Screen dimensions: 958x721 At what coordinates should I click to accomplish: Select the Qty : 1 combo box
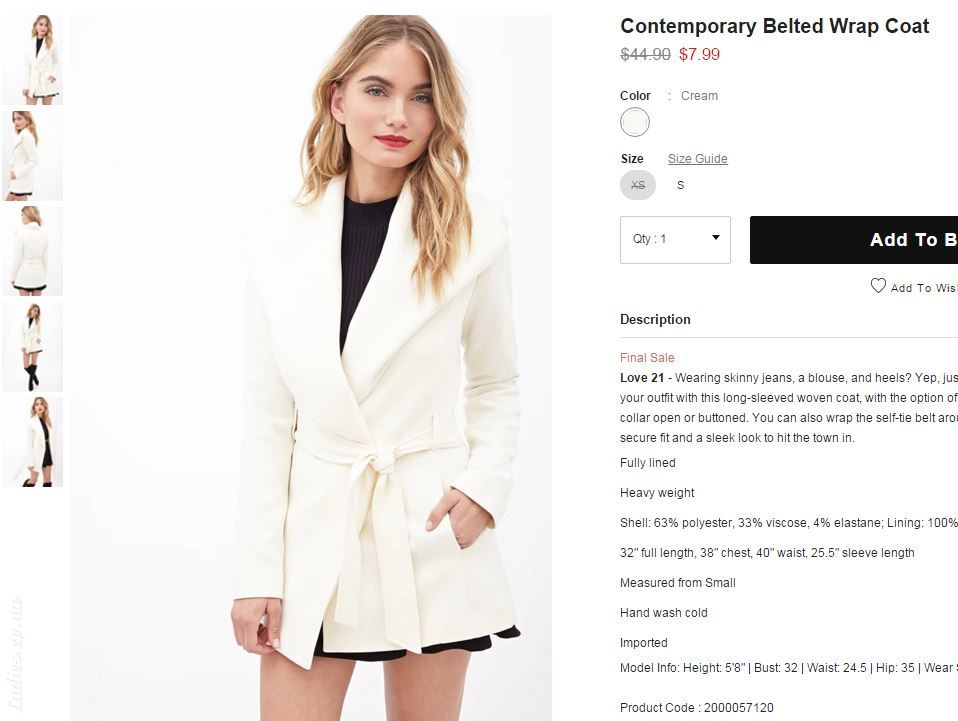[675, 240]
